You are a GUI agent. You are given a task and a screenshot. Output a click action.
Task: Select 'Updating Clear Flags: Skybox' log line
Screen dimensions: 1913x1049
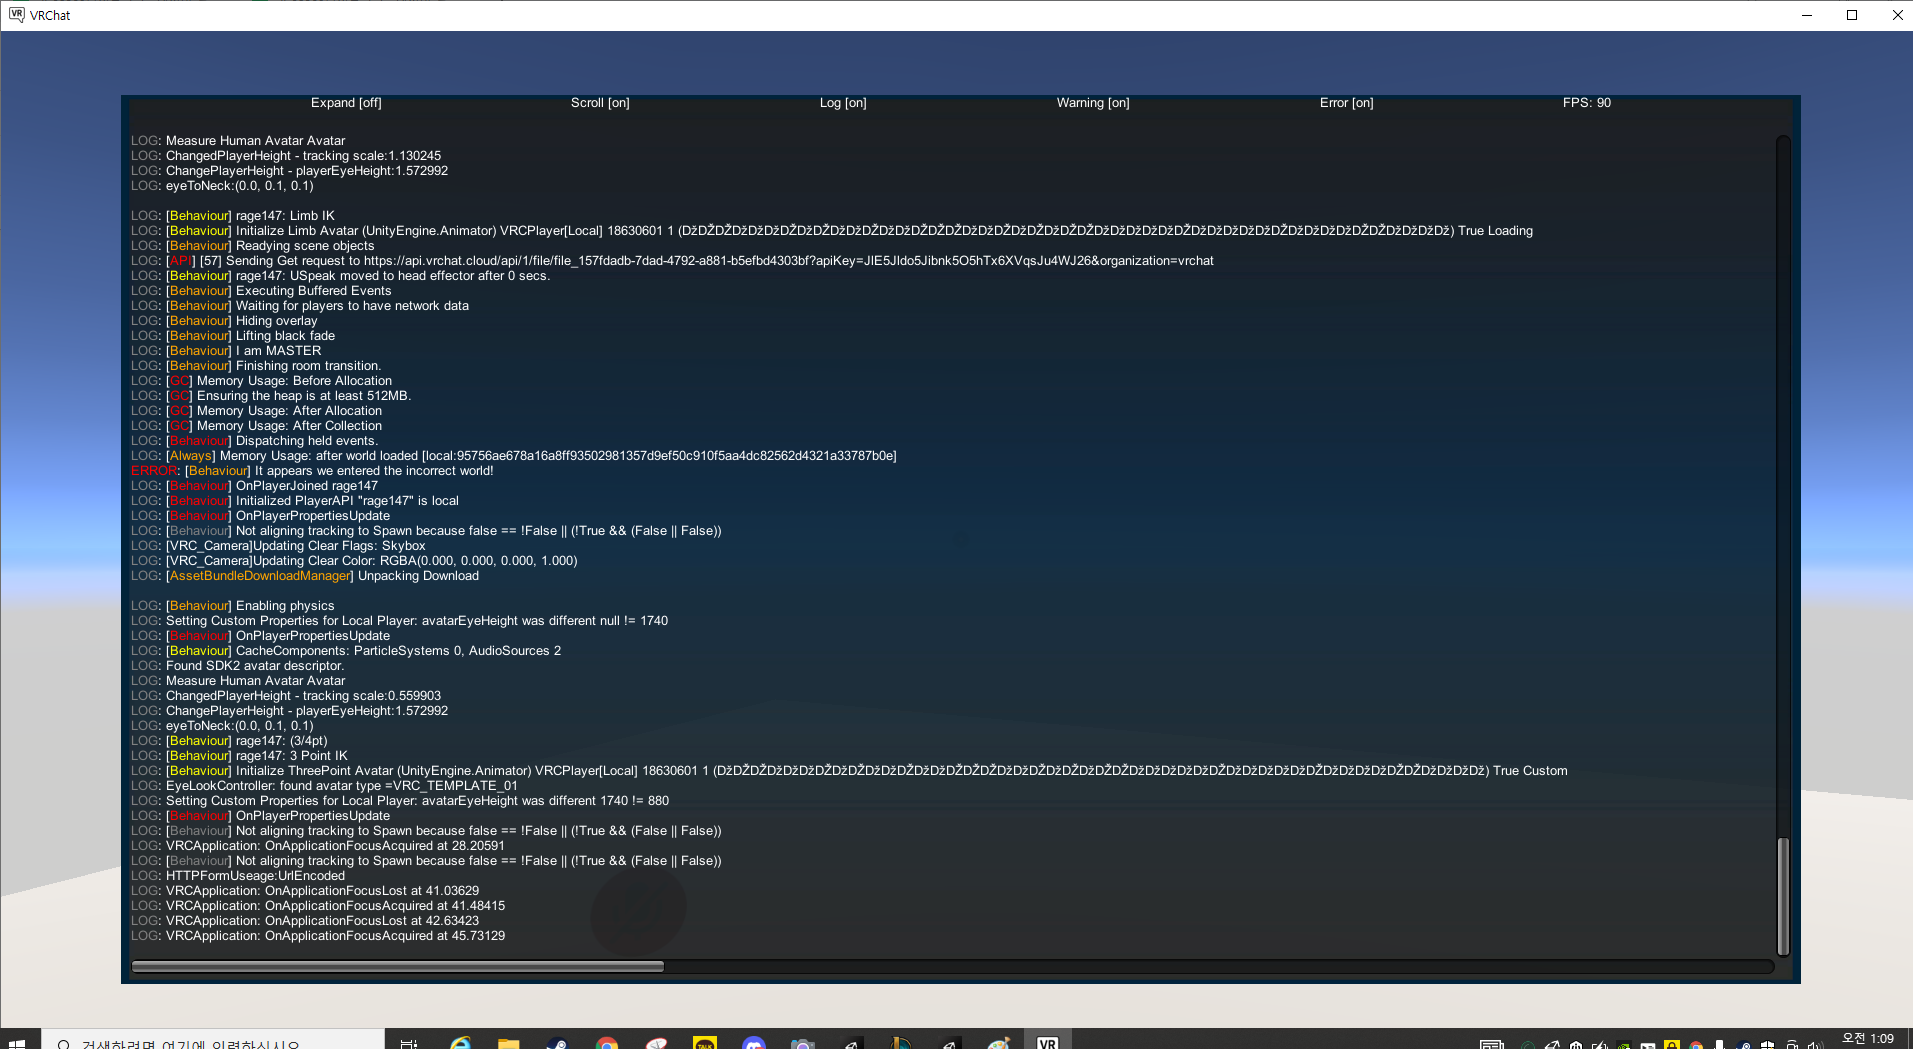coord(278,546)
